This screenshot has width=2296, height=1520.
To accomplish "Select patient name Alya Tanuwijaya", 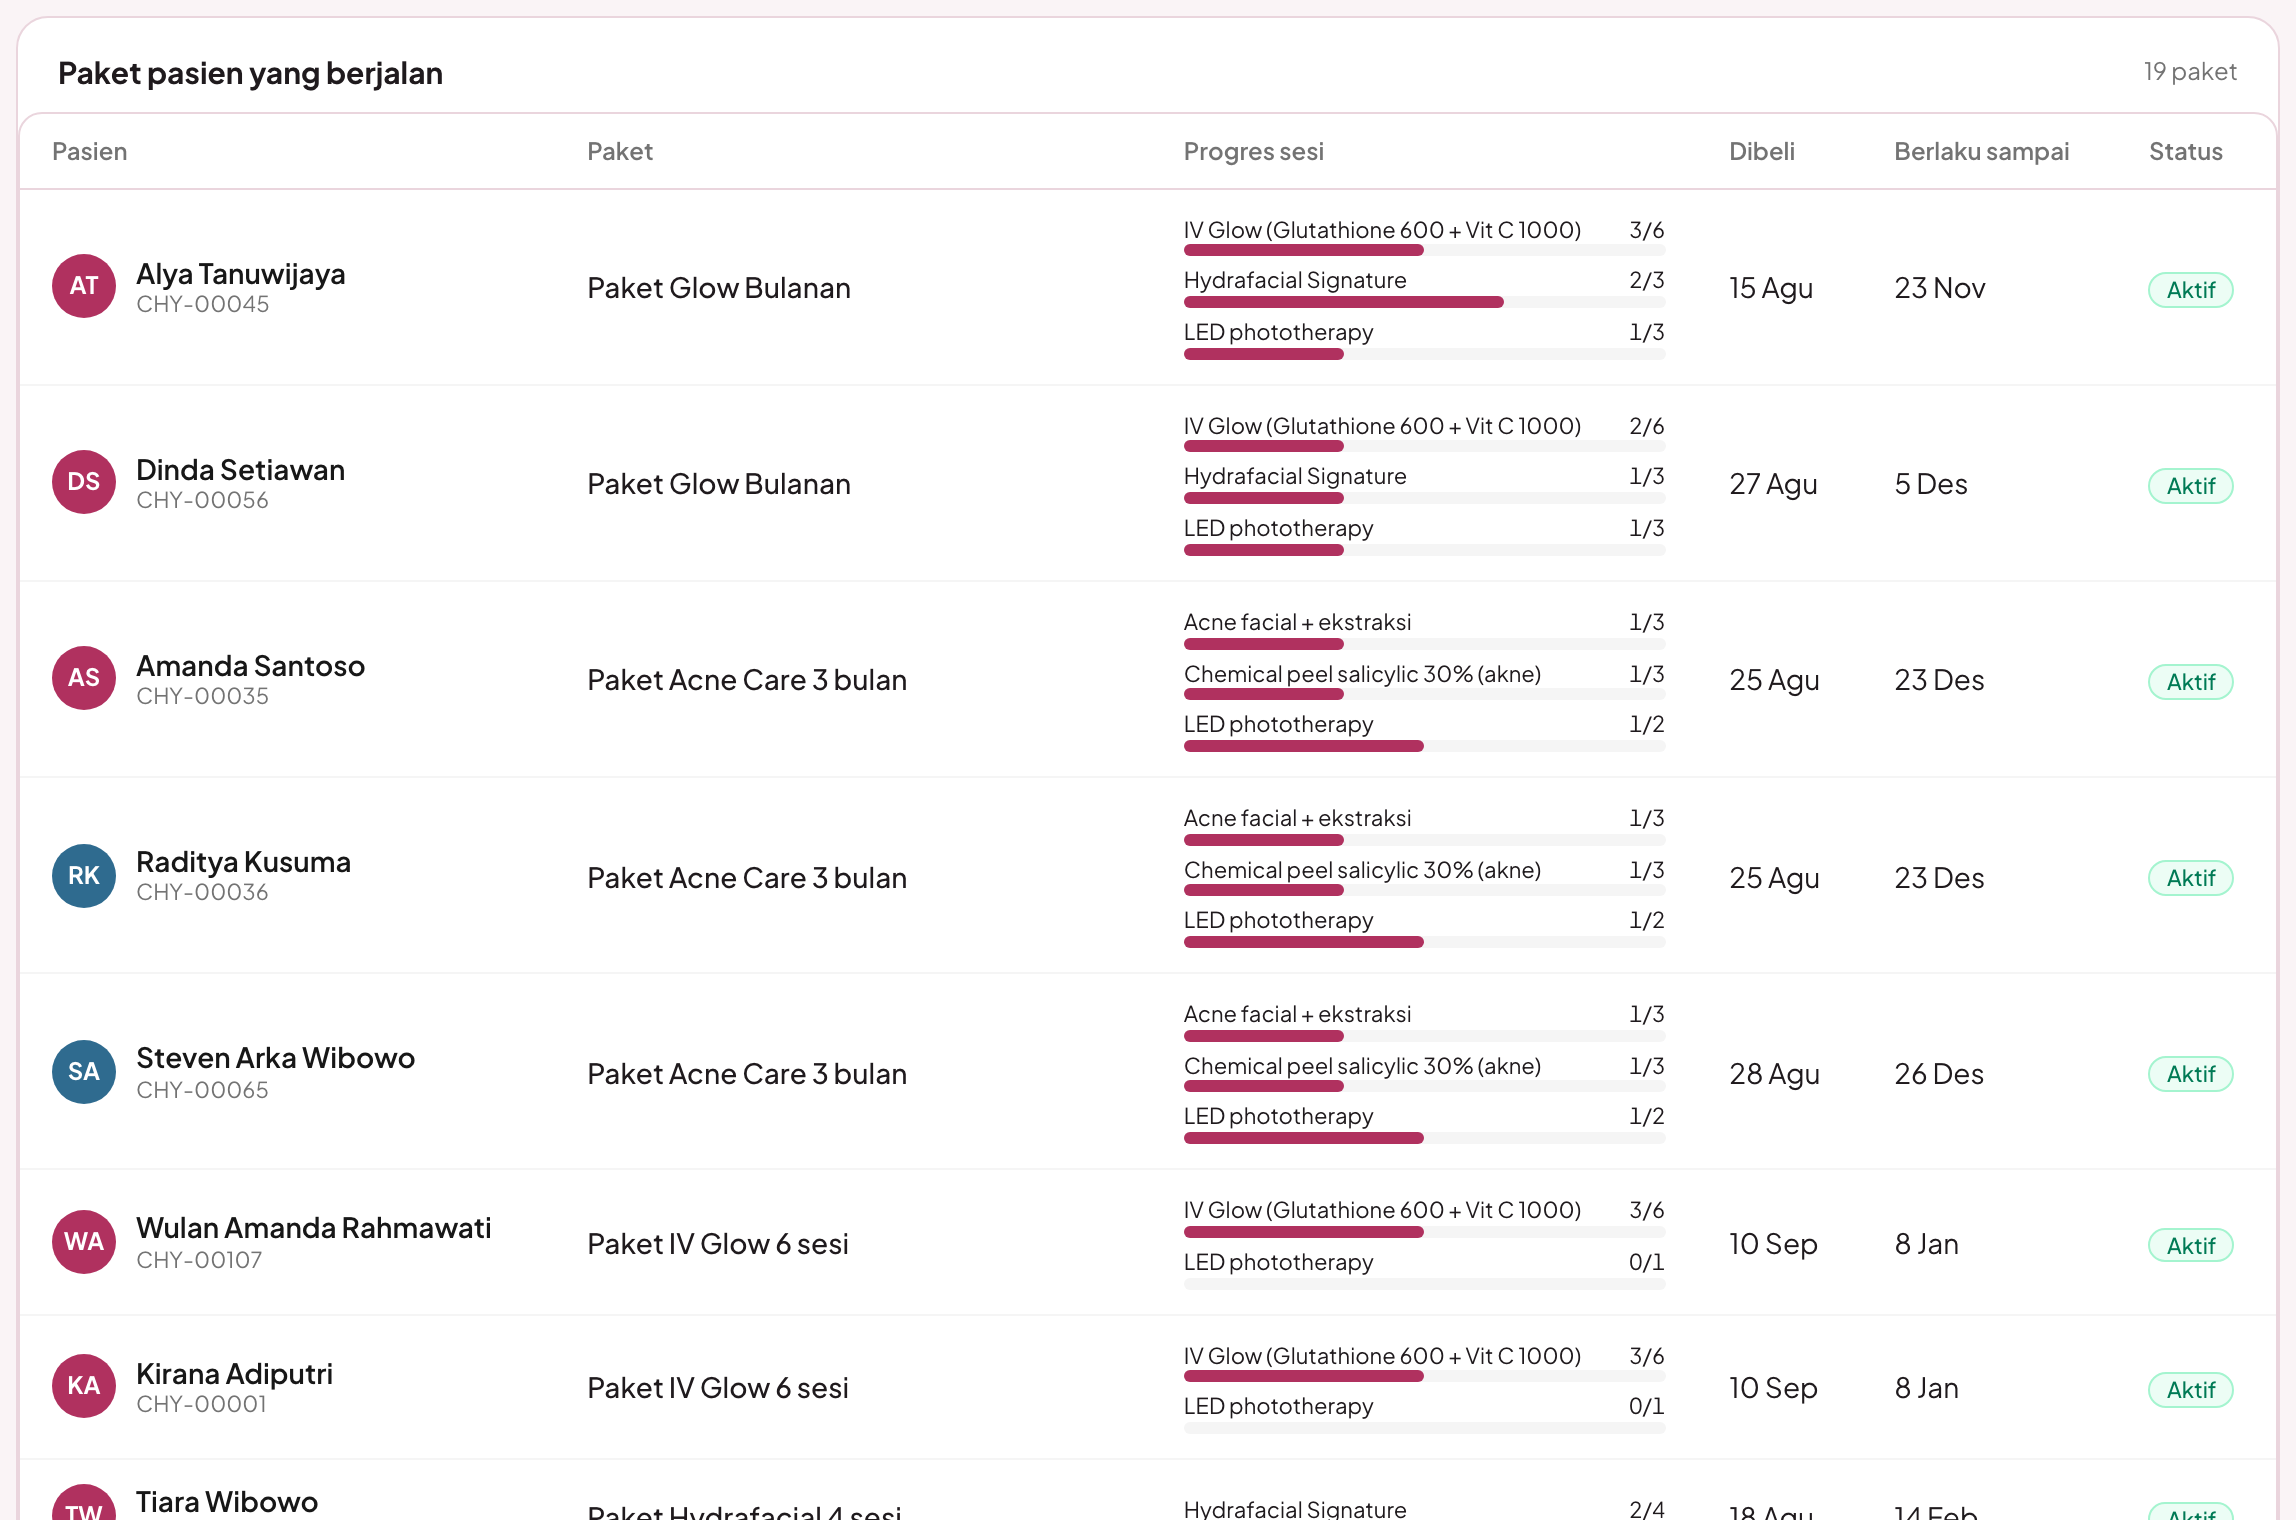I will pyautogui.click(x=241, y=274).
